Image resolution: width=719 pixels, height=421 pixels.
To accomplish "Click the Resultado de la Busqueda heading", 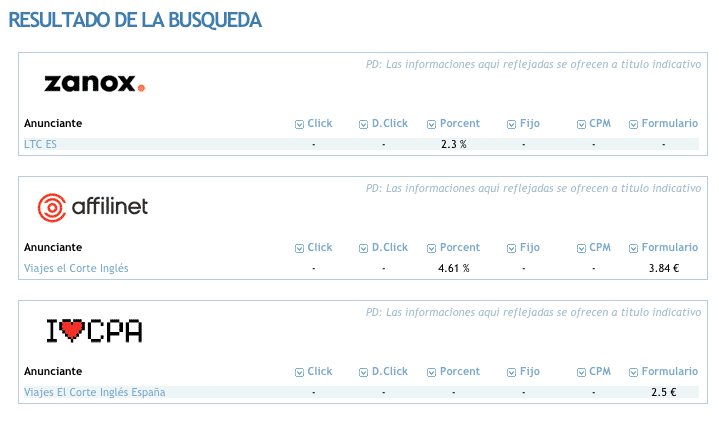I will 135,20.
